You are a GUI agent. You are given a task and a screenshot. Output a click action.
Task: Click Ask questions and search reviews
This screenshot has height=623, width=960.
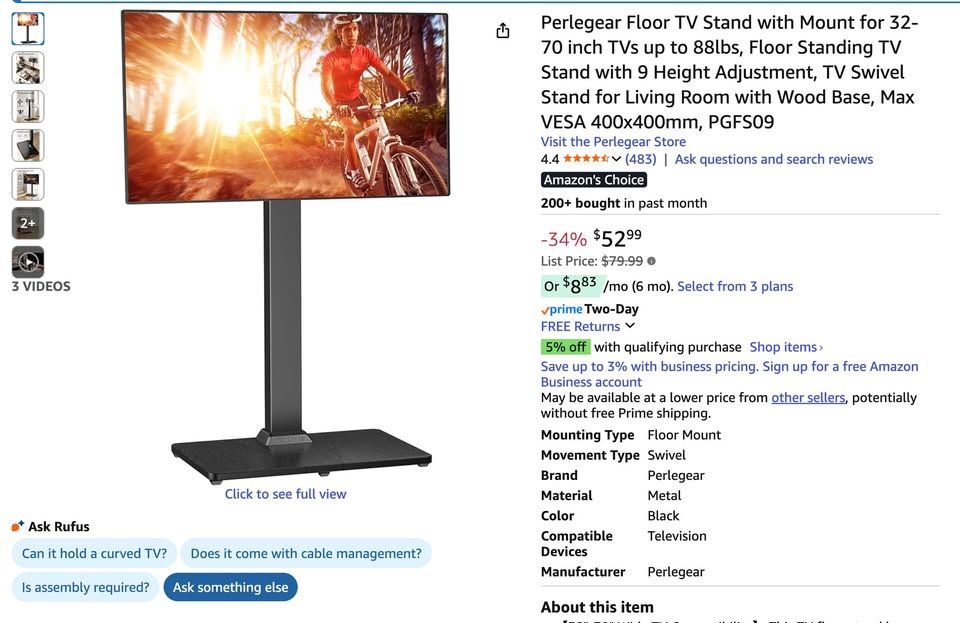[x=774, y=159]
